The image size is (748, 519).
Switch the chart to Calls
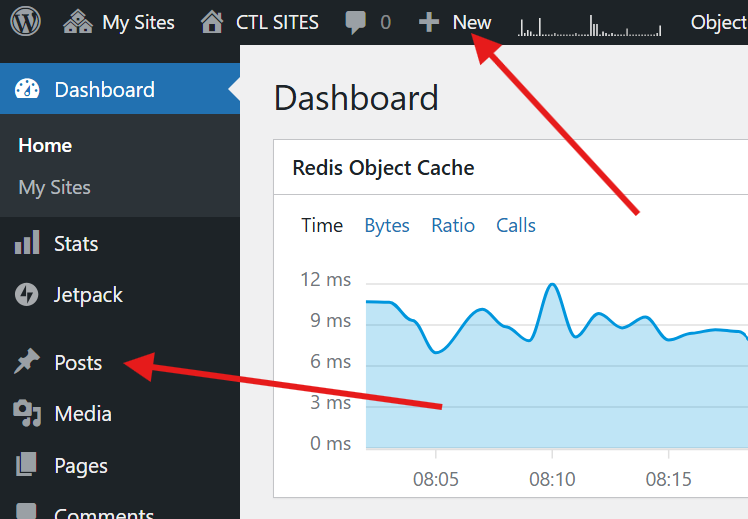point(516,225)
